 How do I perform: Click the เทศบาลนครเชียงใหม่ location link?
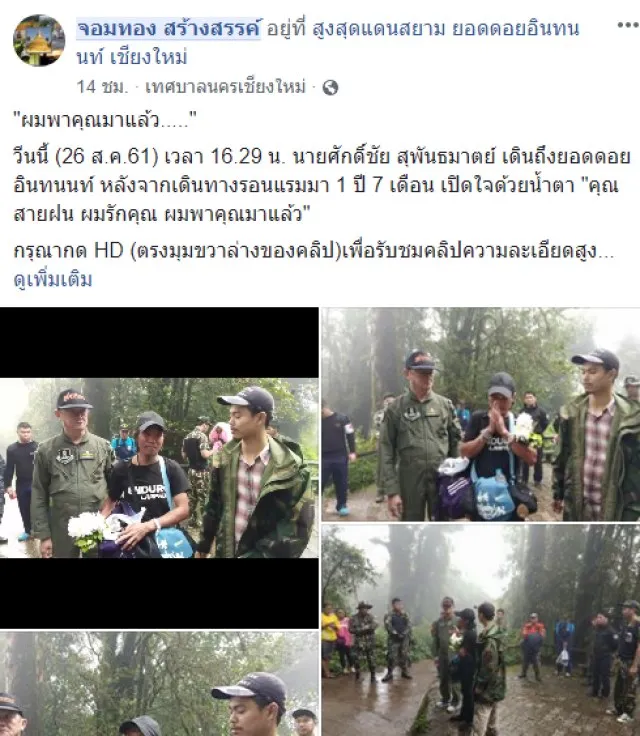[x=225, y=87]
